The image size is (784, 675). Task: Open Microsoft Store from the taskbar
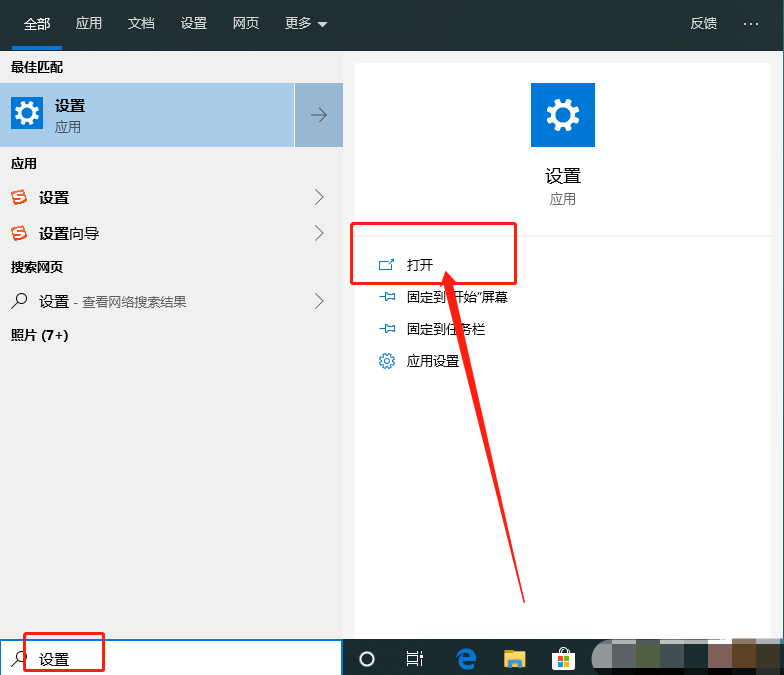(563, 658)
